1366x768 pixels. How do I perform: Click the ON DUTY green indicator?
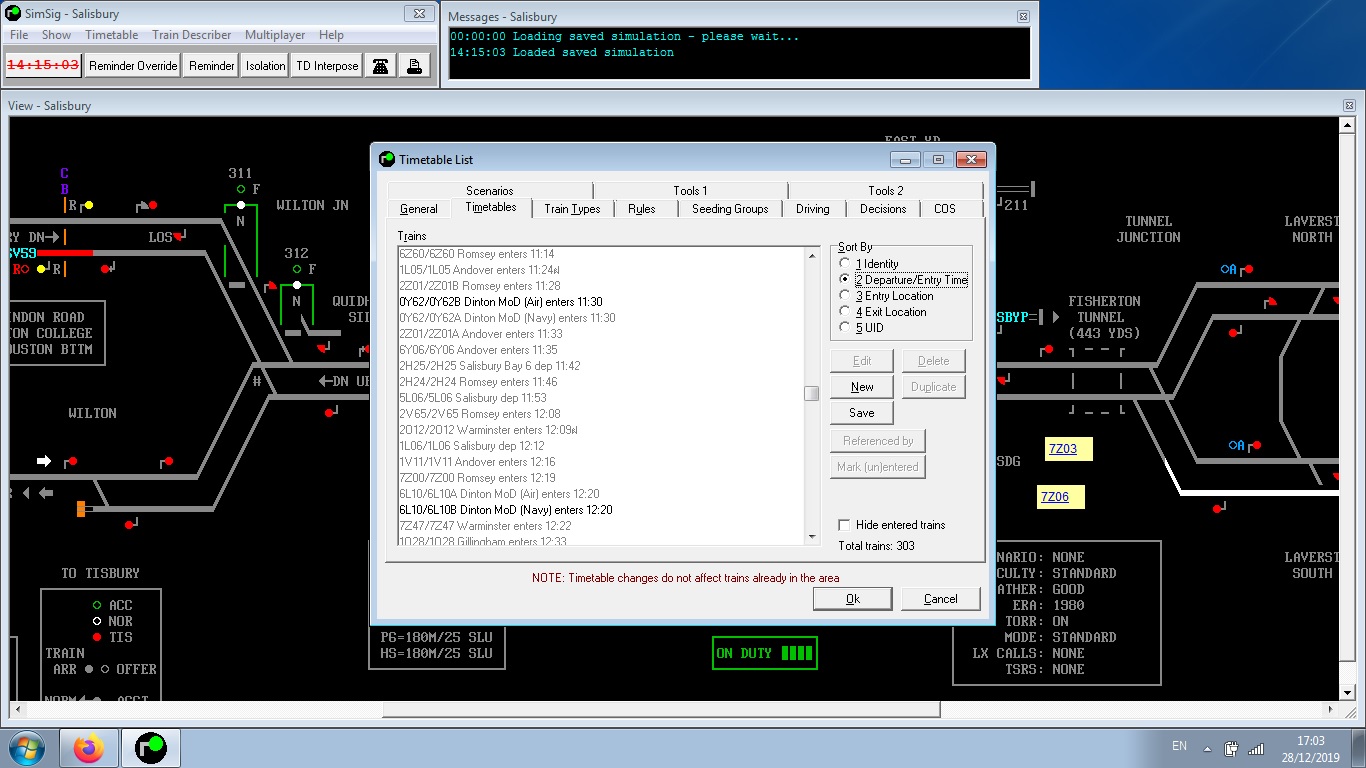pos(765,653)
